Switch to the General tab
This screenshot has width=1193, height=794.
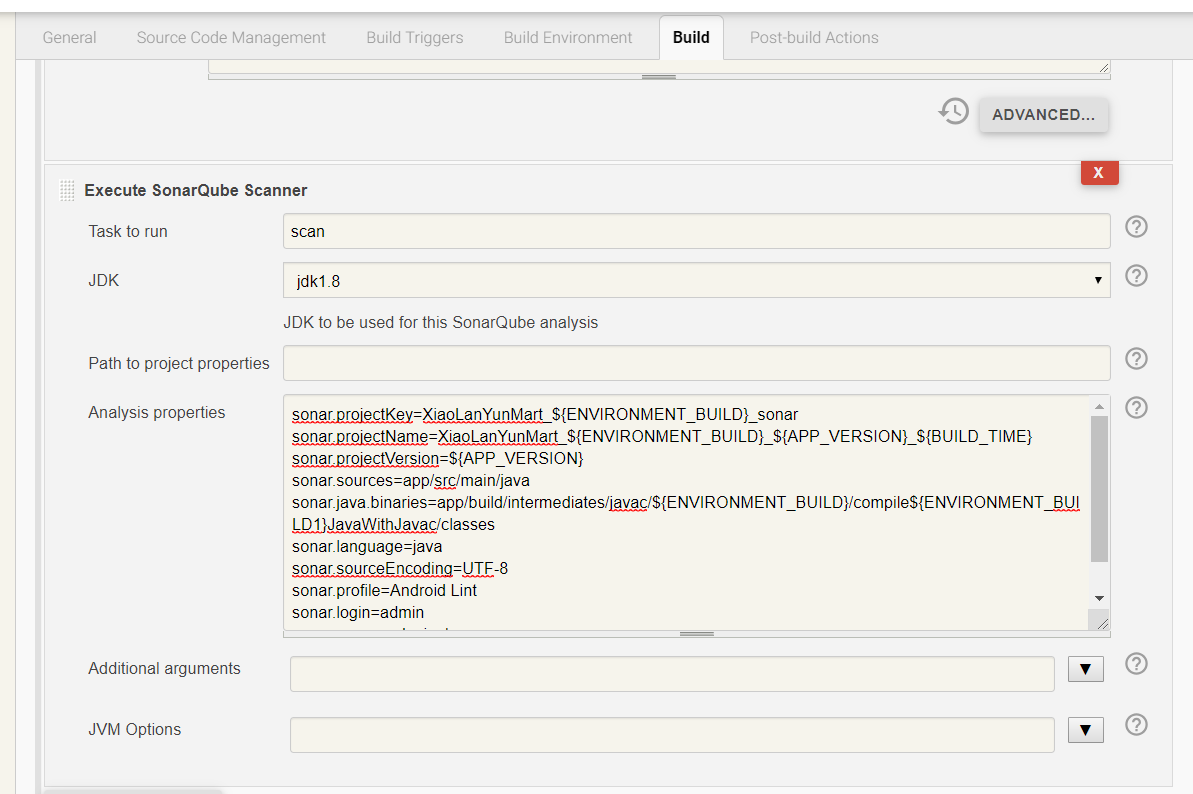point(70,38)
